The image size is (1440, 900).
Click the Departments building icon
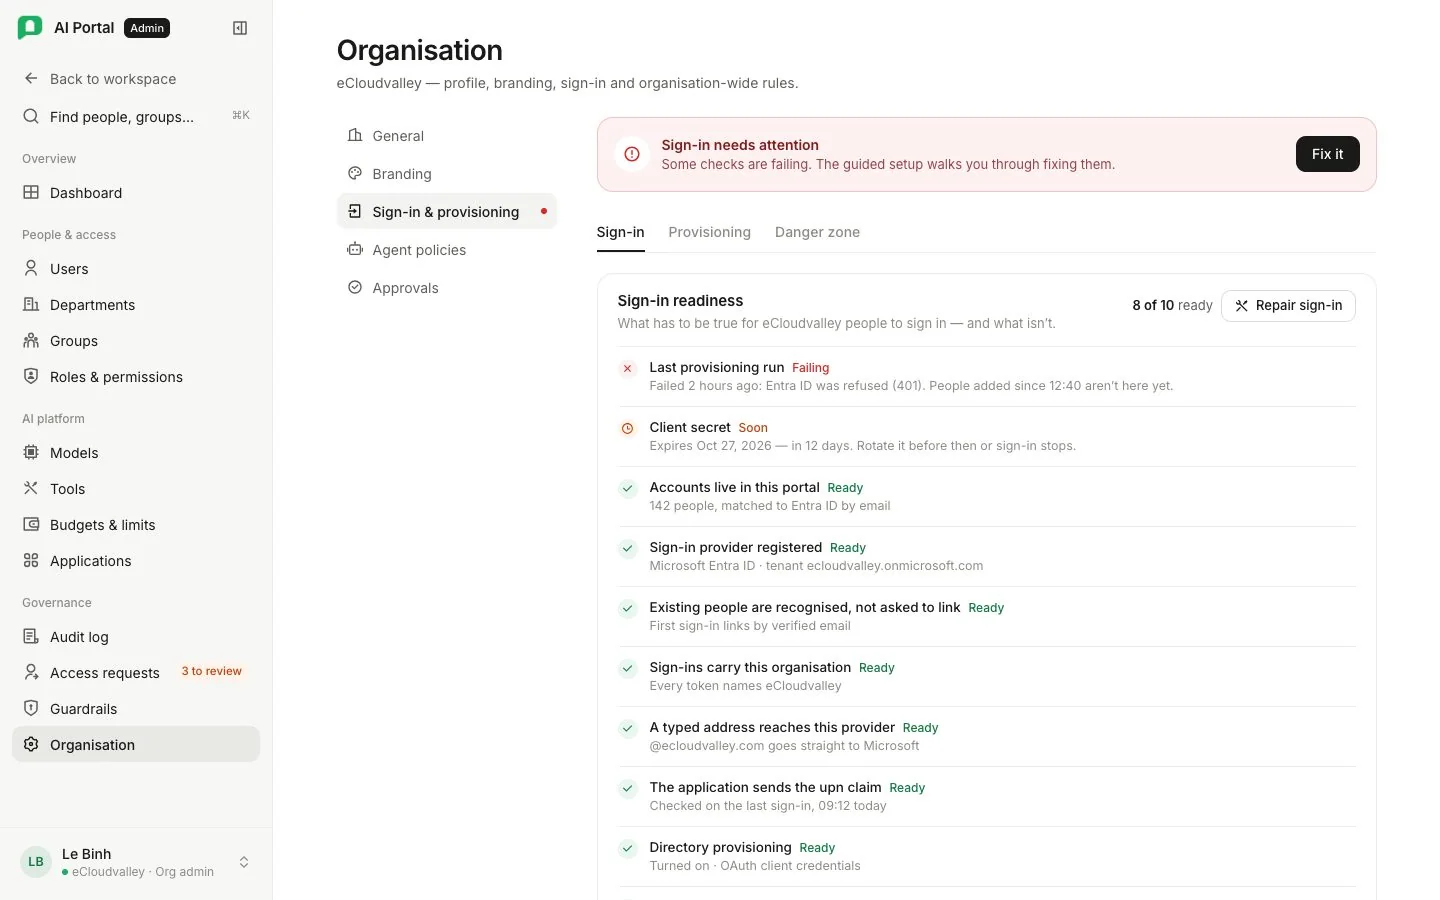(31, 304)
